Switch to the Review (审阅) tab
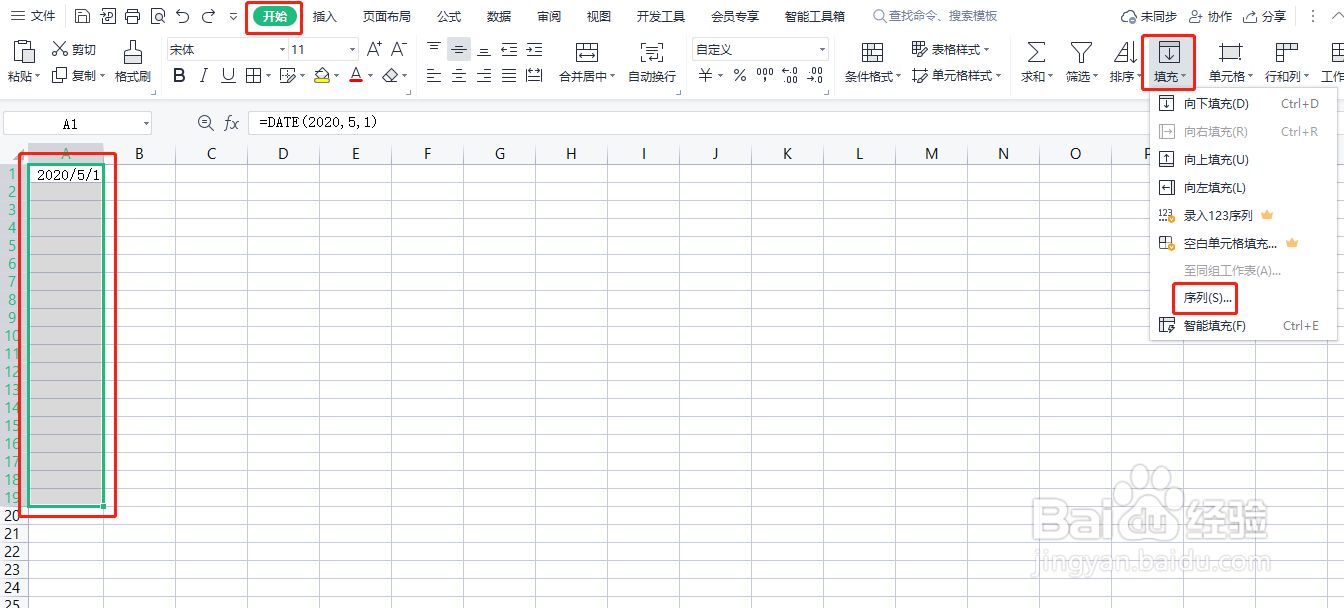Image resolution: width=1344 pixels, height=608 pixels. tap(549, 16)
